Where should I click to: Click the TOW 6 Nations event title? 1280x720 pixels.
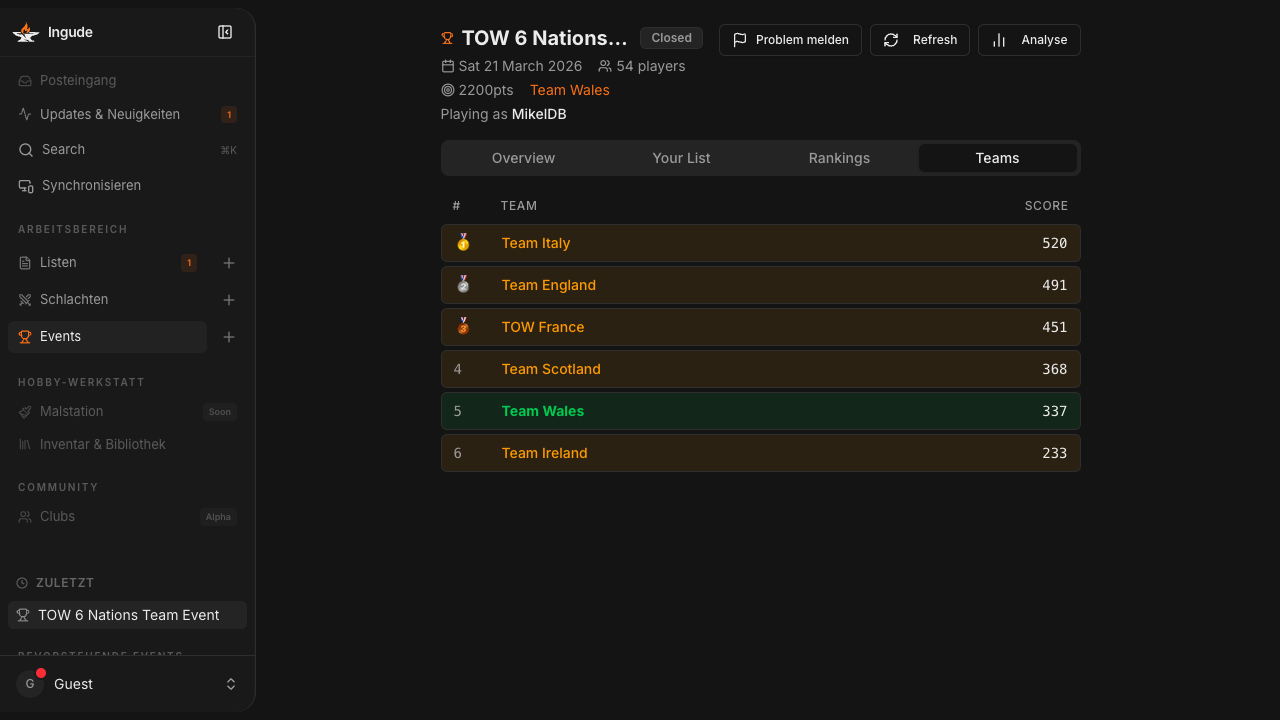point(545,38)
